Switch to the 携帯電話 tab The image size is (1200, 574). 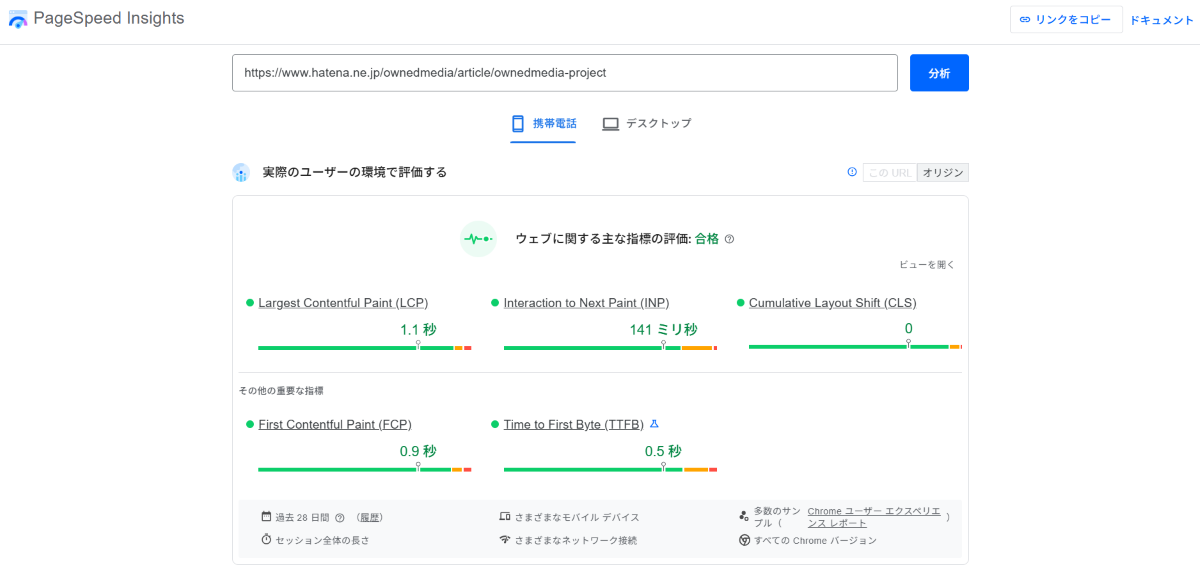(x=543, y=123)
